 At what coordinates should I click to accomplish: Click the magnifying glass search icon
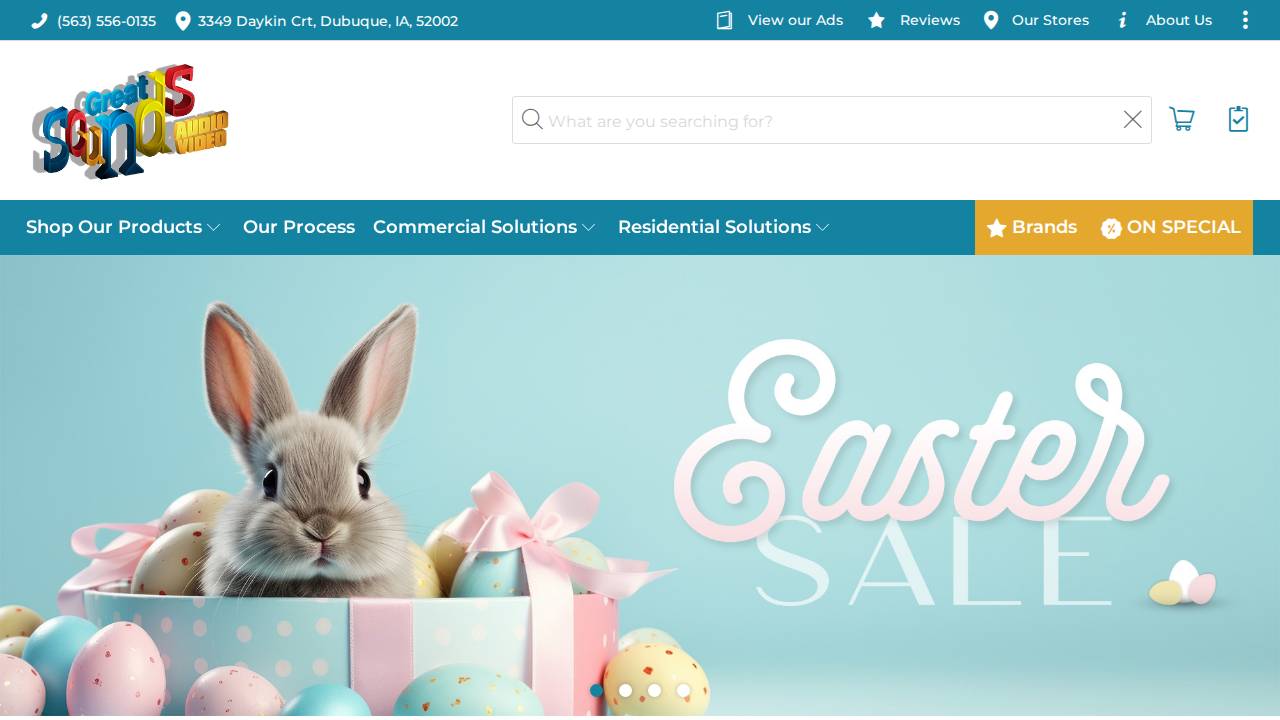532,120
